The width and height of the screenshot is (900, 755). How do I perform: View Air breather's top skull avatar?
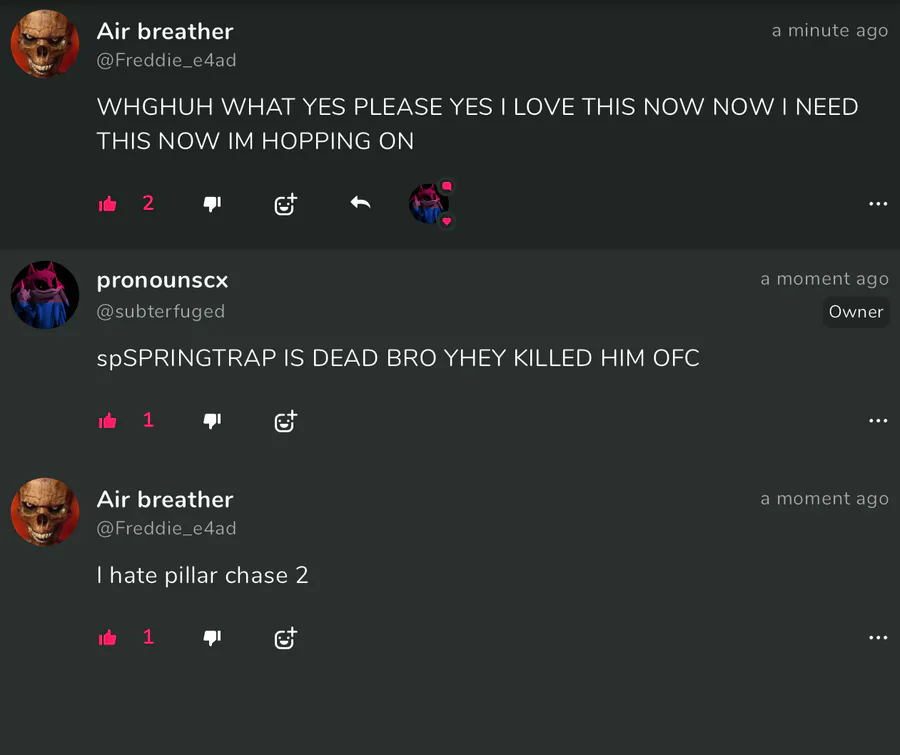[x=45, y=44]
